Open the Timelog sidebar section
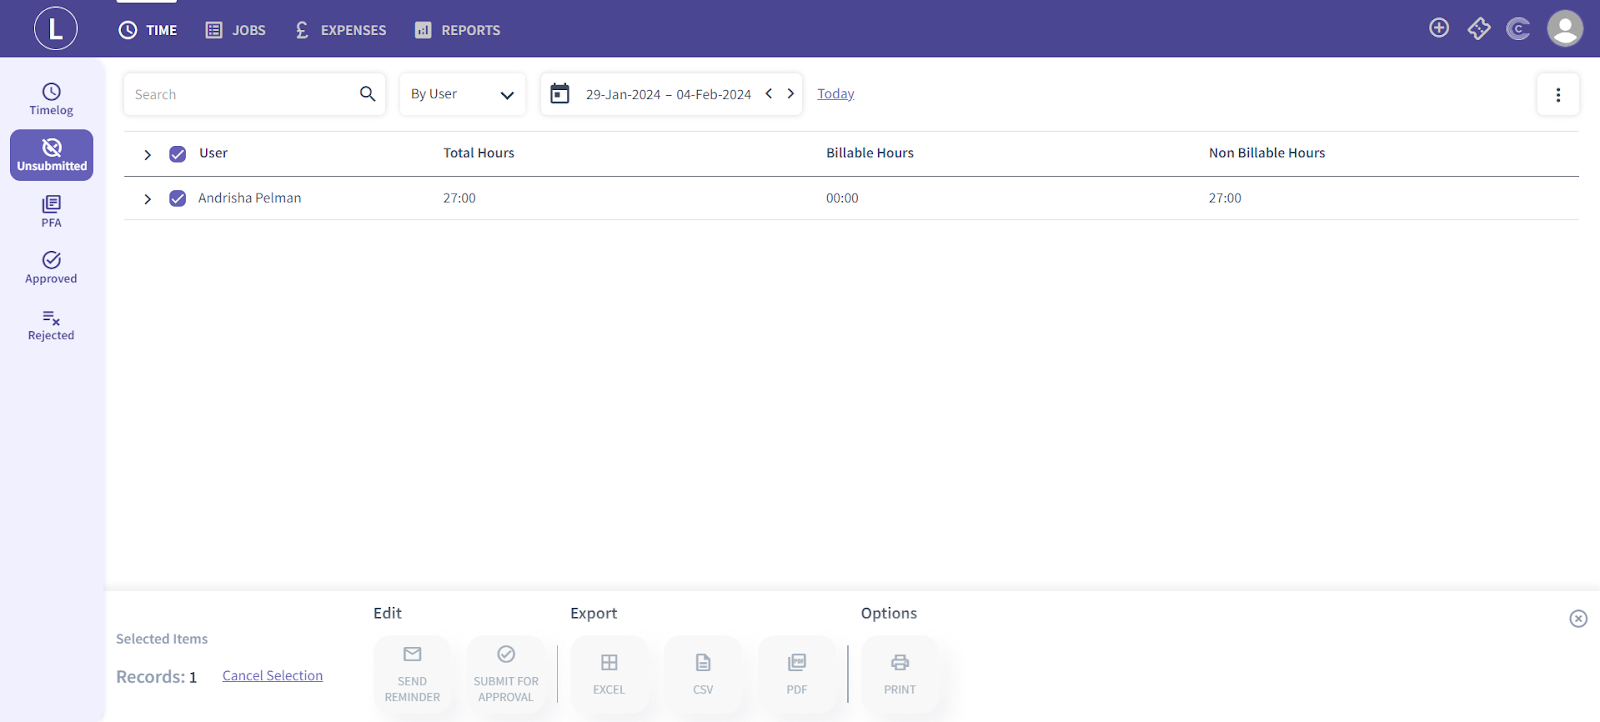This screenshot has height=722, width=1600. tap(51, 99)
